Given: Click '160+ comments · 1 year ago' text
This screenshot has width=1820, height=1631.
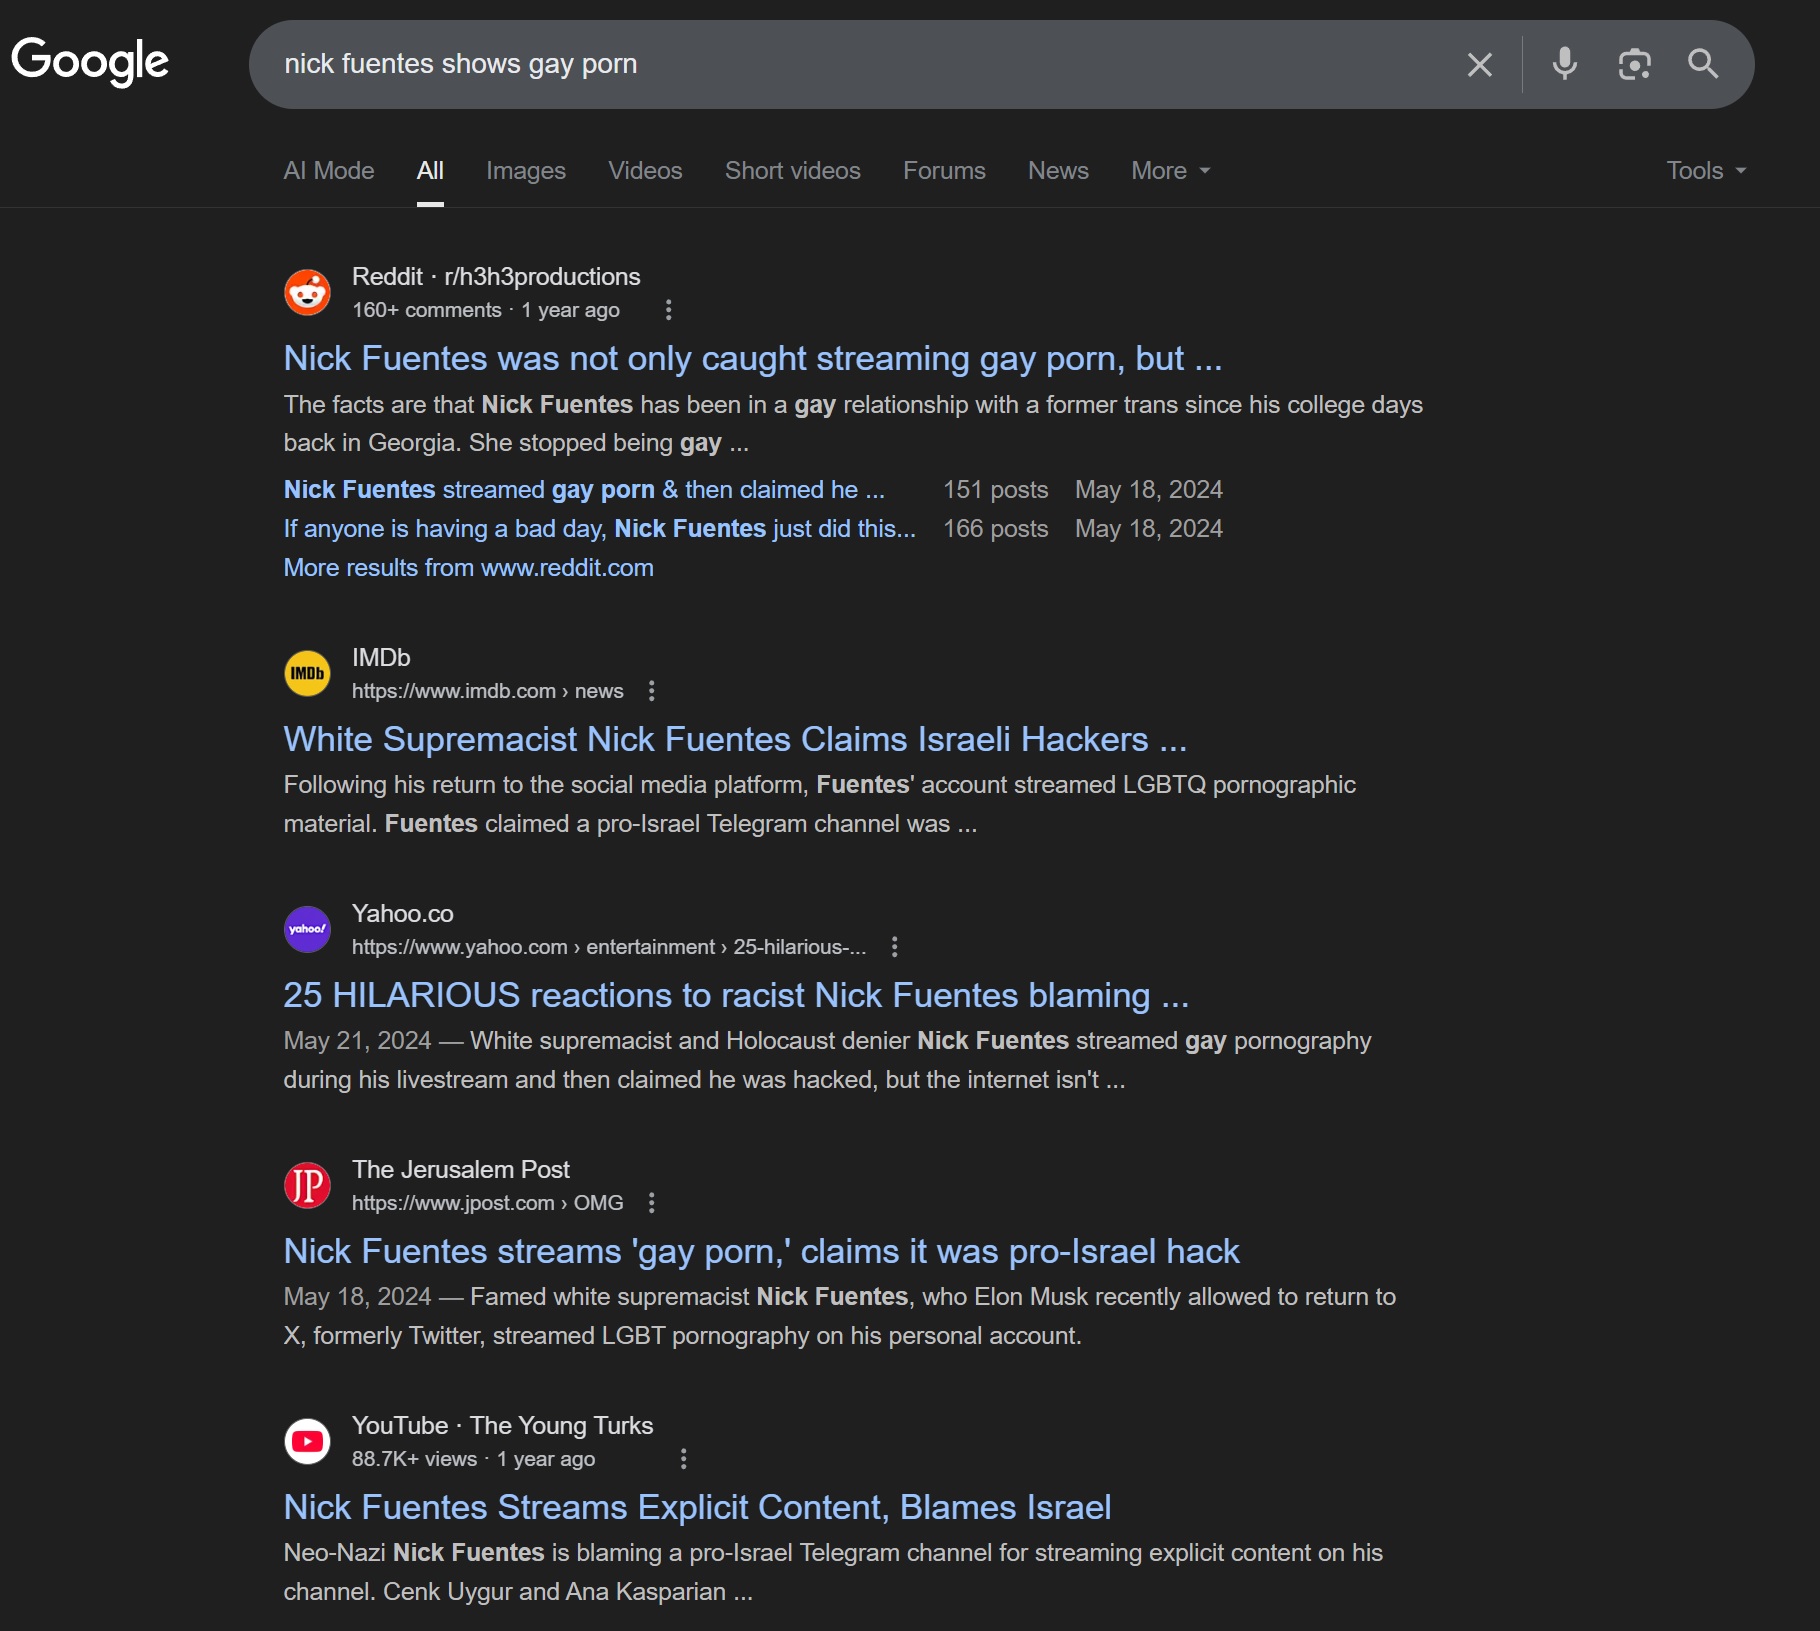Looking at the screenshot, I should 485,310.
